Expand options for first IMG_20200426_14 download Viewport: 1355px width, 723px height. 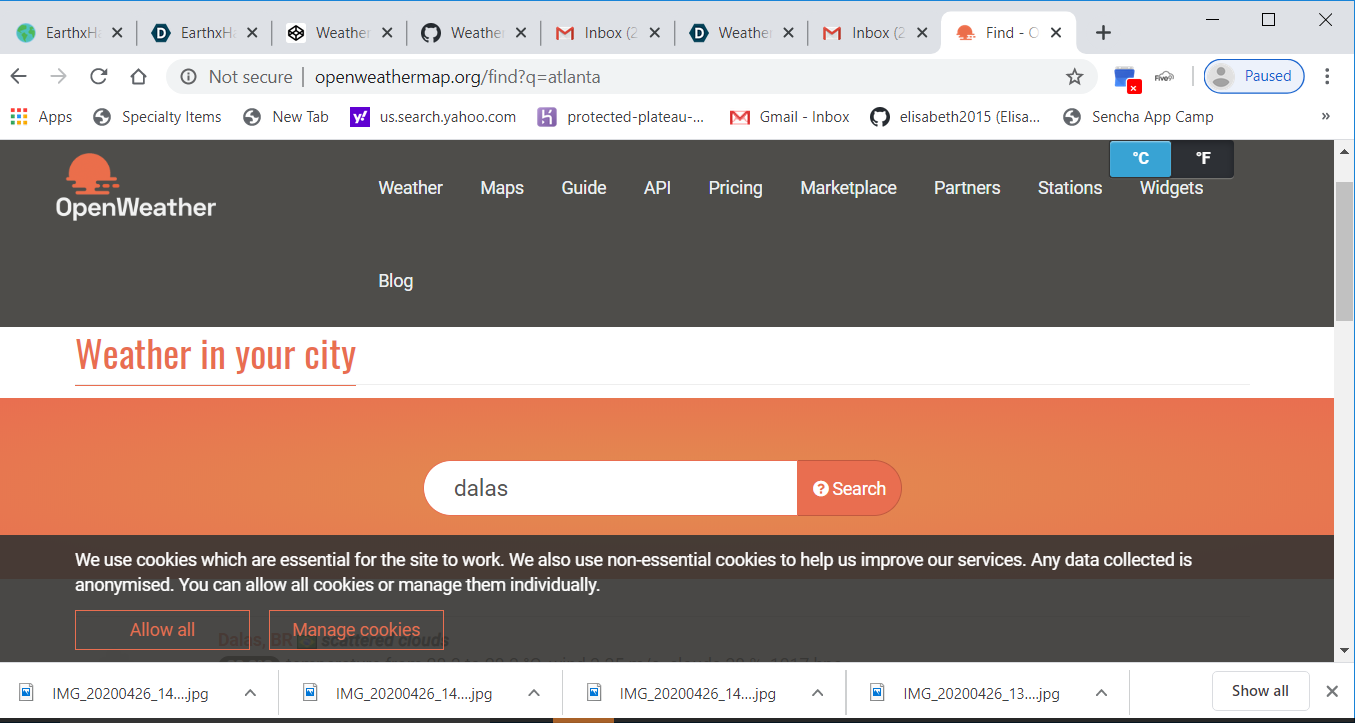coord(250,692)
